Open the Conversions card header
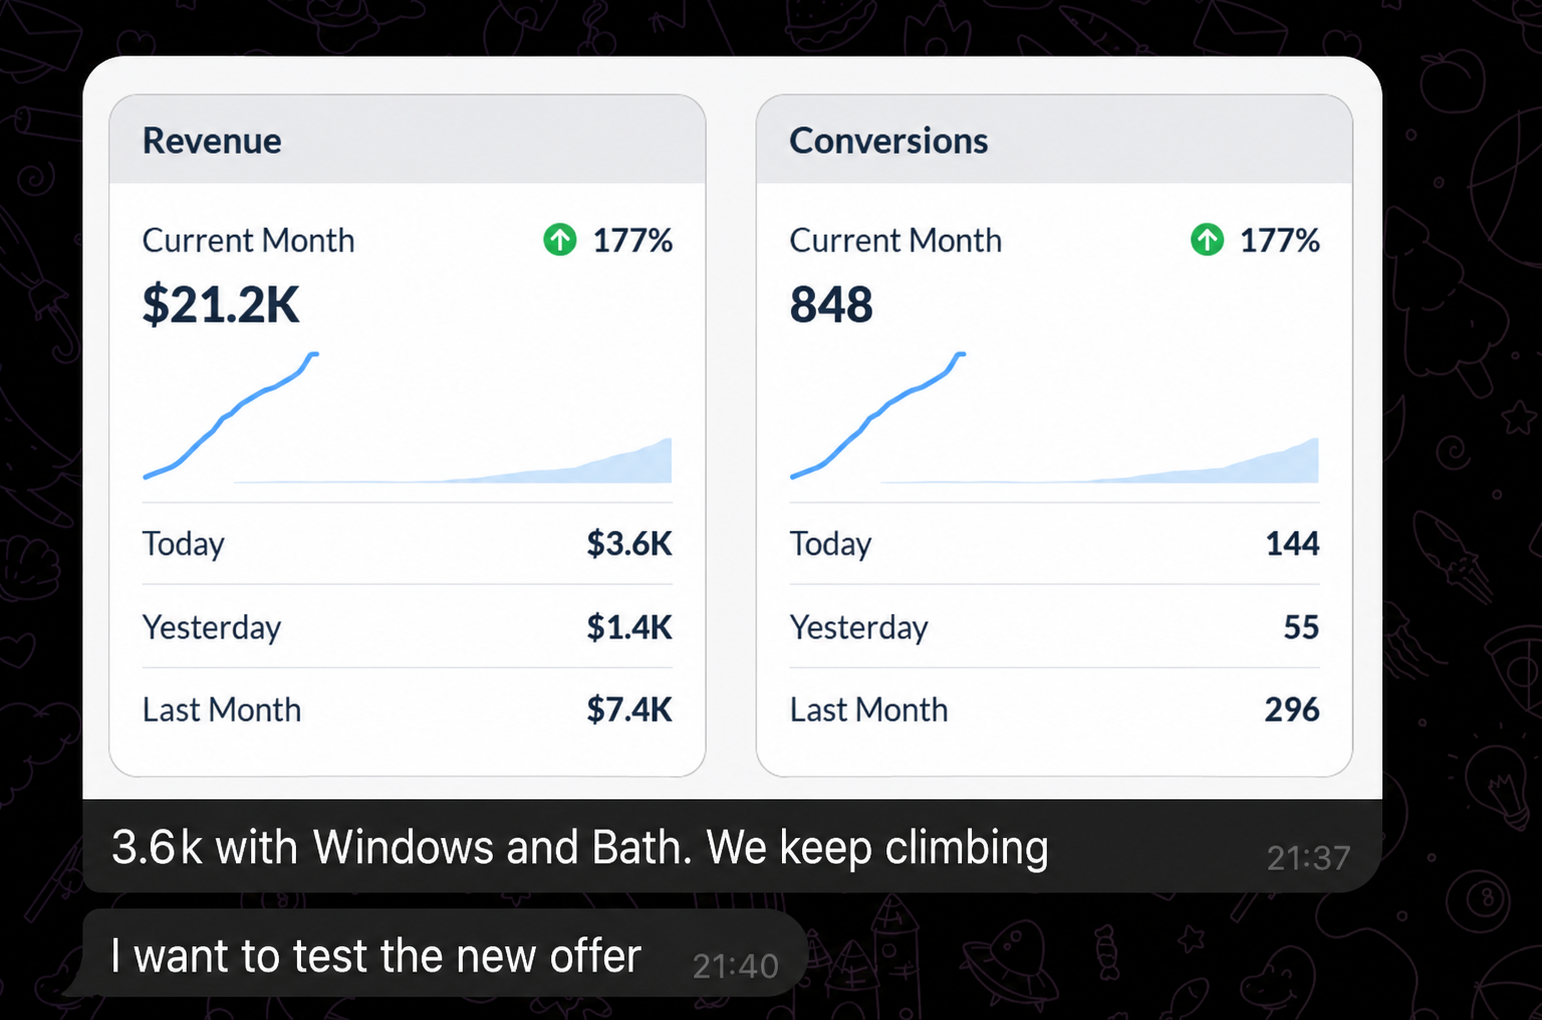The height and width of the screenshot is (1020, 1542). click(1054, 140)
